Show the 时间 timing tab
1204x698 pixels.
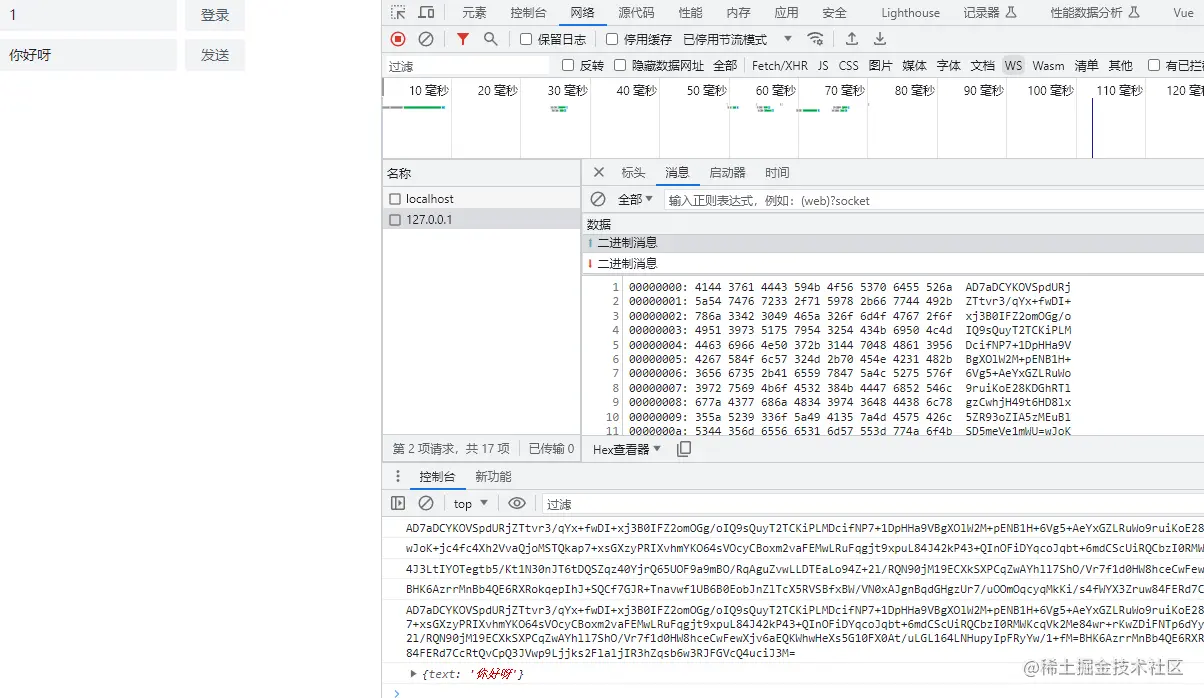tap(777, 173)
